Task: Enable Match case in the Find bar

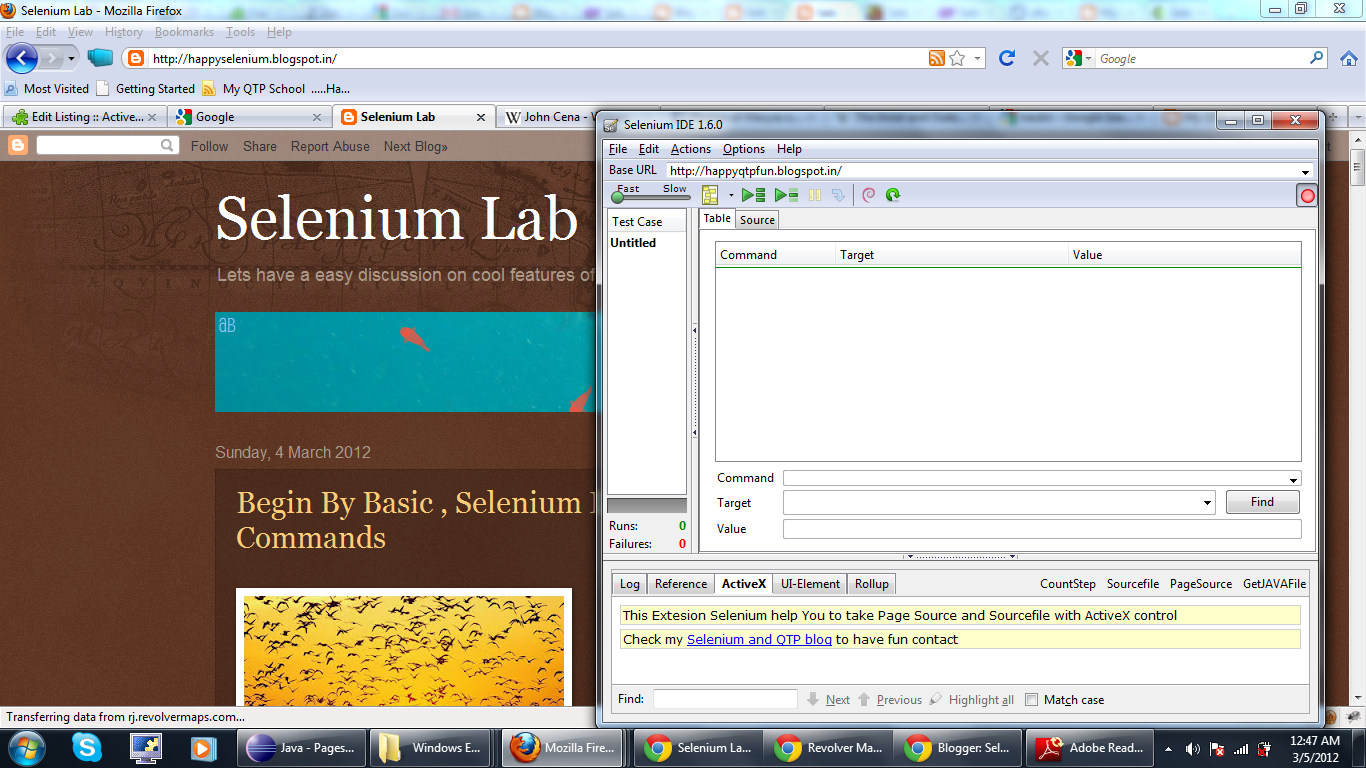Action: tap(1031, 699)
